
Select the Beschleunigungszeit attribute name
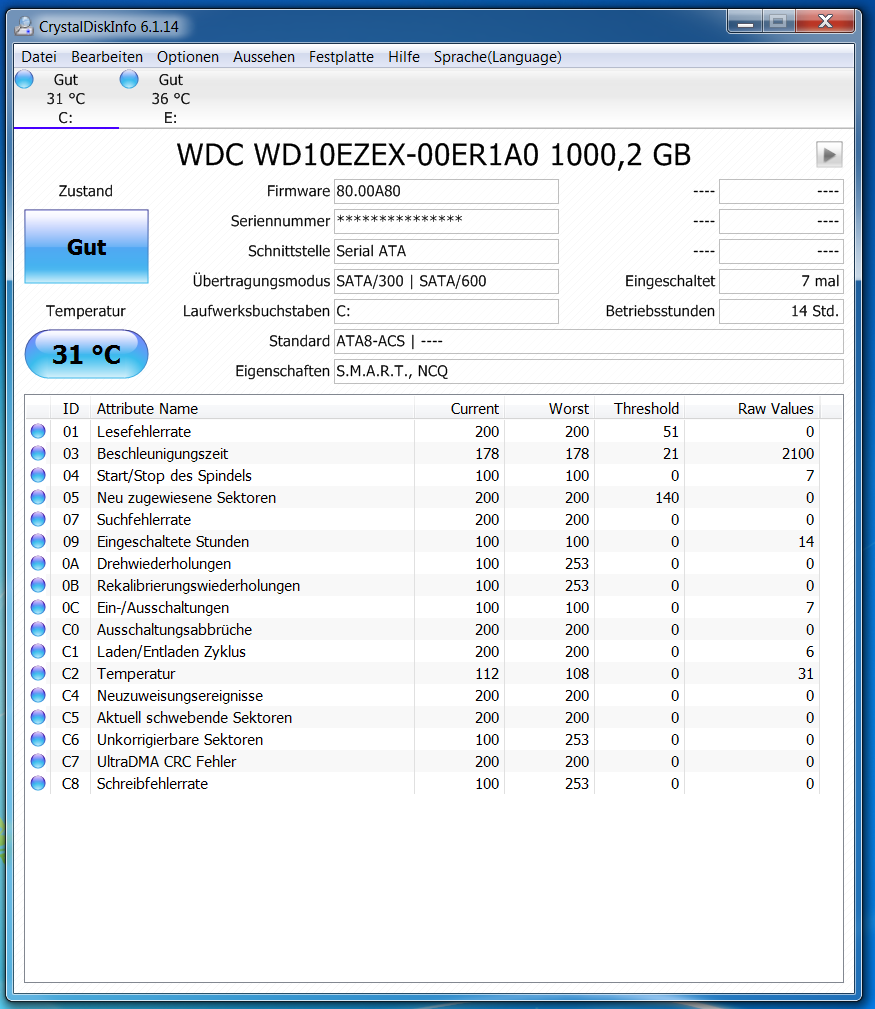click(x=162, y=454)
